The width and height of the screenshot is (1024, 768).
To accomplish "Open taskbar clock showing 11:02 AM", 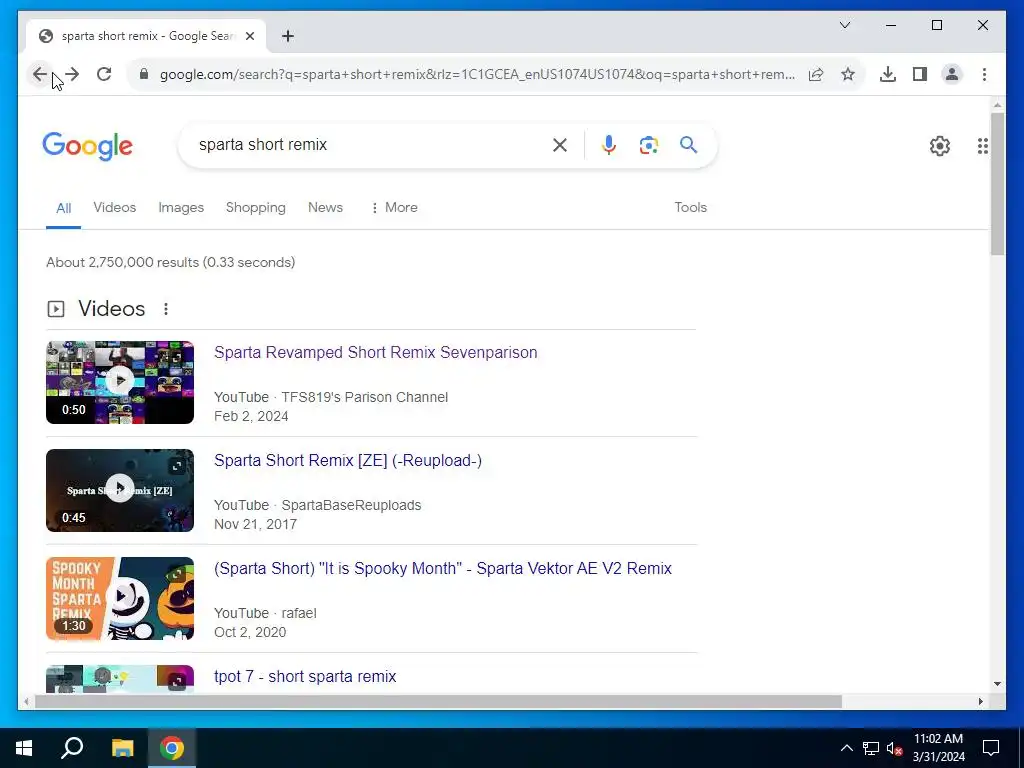I will pyautogui.click(x=938, y=748).
